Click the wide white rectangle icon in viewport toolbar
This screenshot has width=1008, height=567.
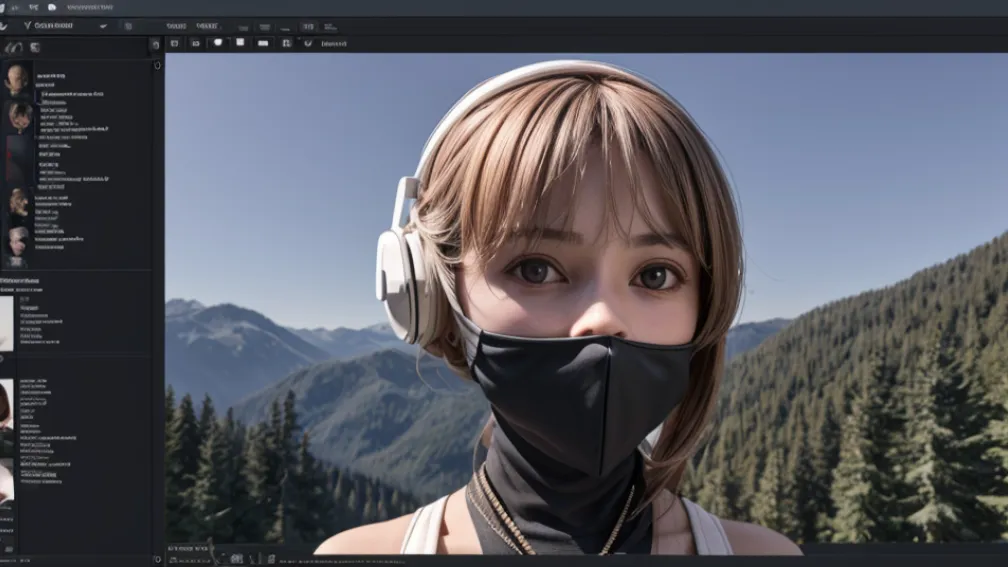[263, 44]
